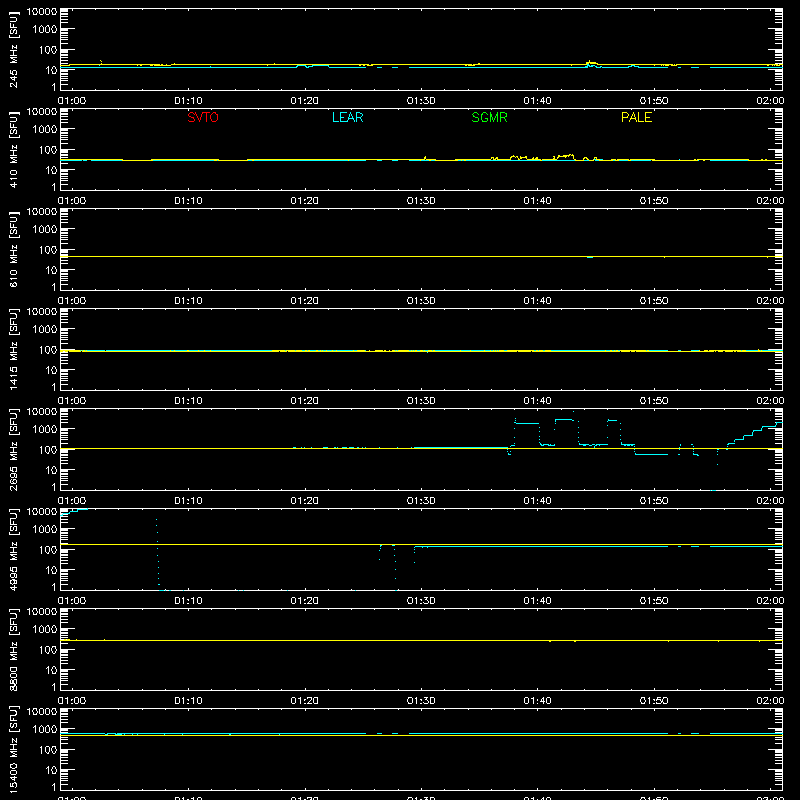Click 100 tick label on 8800 MHz axis
800x800 pixels.
tap(48, 649)
